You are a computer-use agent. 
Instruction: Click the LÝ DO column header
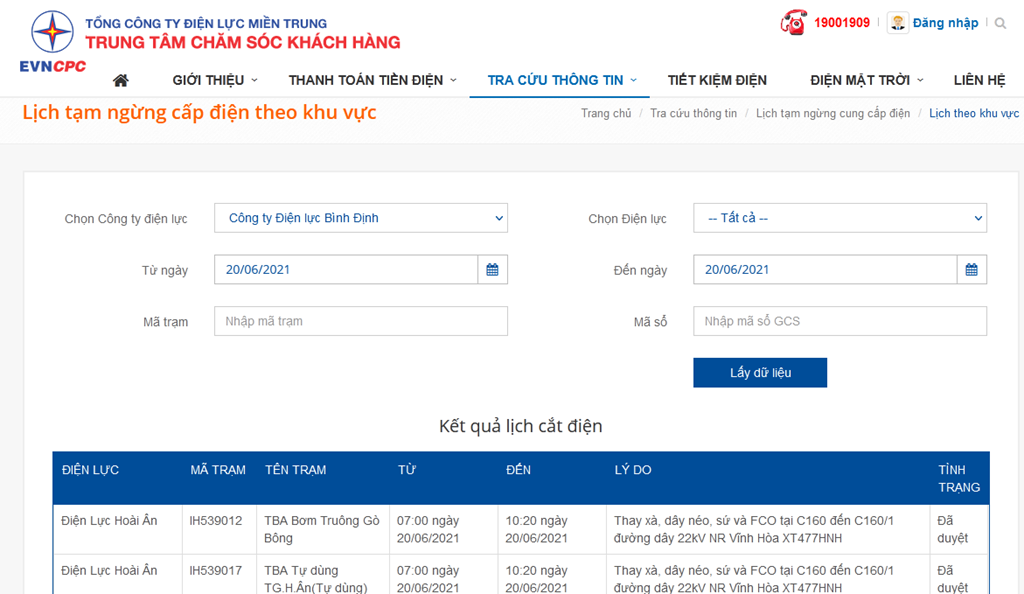[x=633, y=470]
